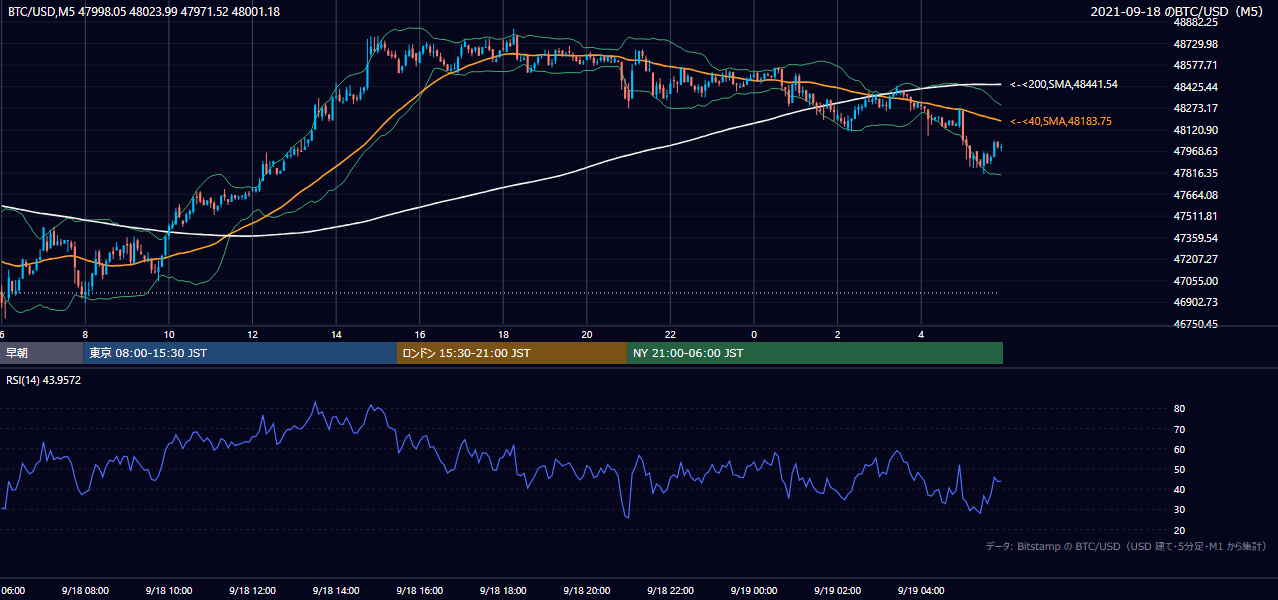Click RSI axis level 40
Screen dimensions: 1278x600
tap(1179, 489)
